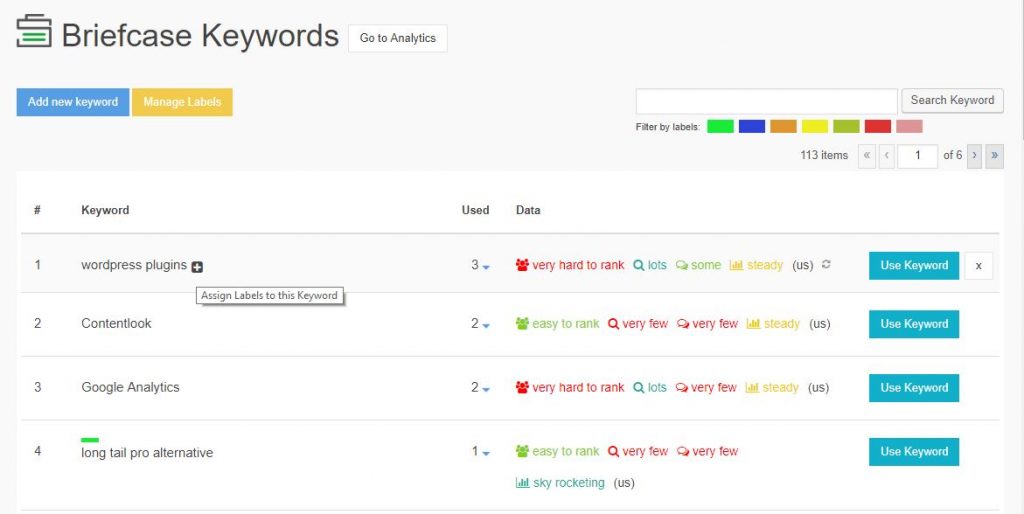Screen dimensions: 1024x514
Task: Click the red people icon in Google Analytics row
Action: coord(522,387)
